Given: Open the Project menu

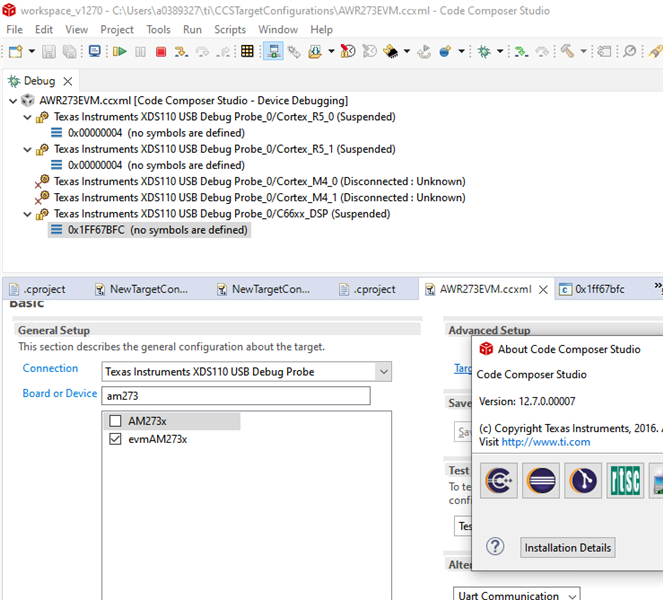Looking at the screenshot, I should [117, 30].
